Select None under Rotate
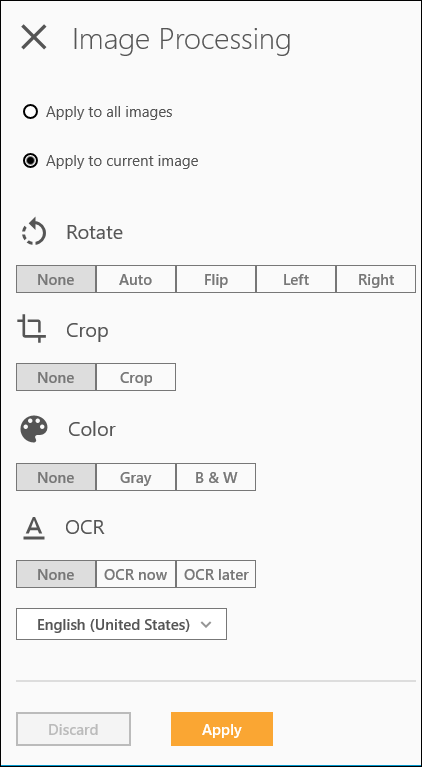Viewport: 422px width, 767px height. [56, 279]
